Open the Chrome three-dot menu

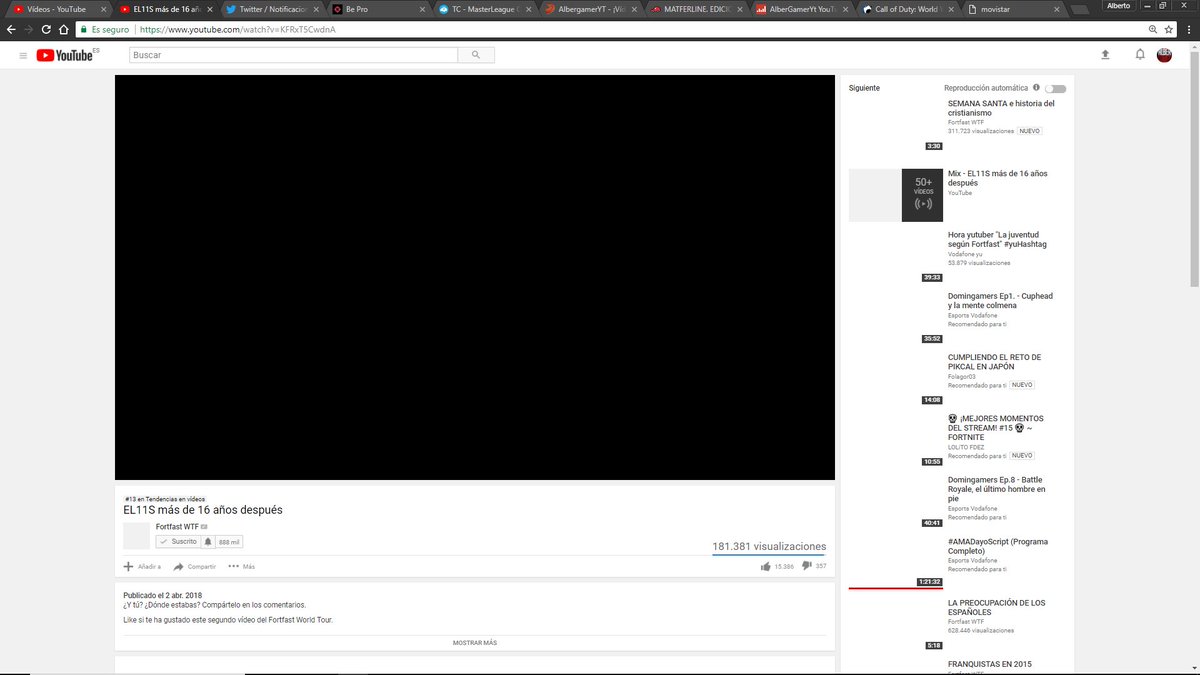click(1189, 29)
